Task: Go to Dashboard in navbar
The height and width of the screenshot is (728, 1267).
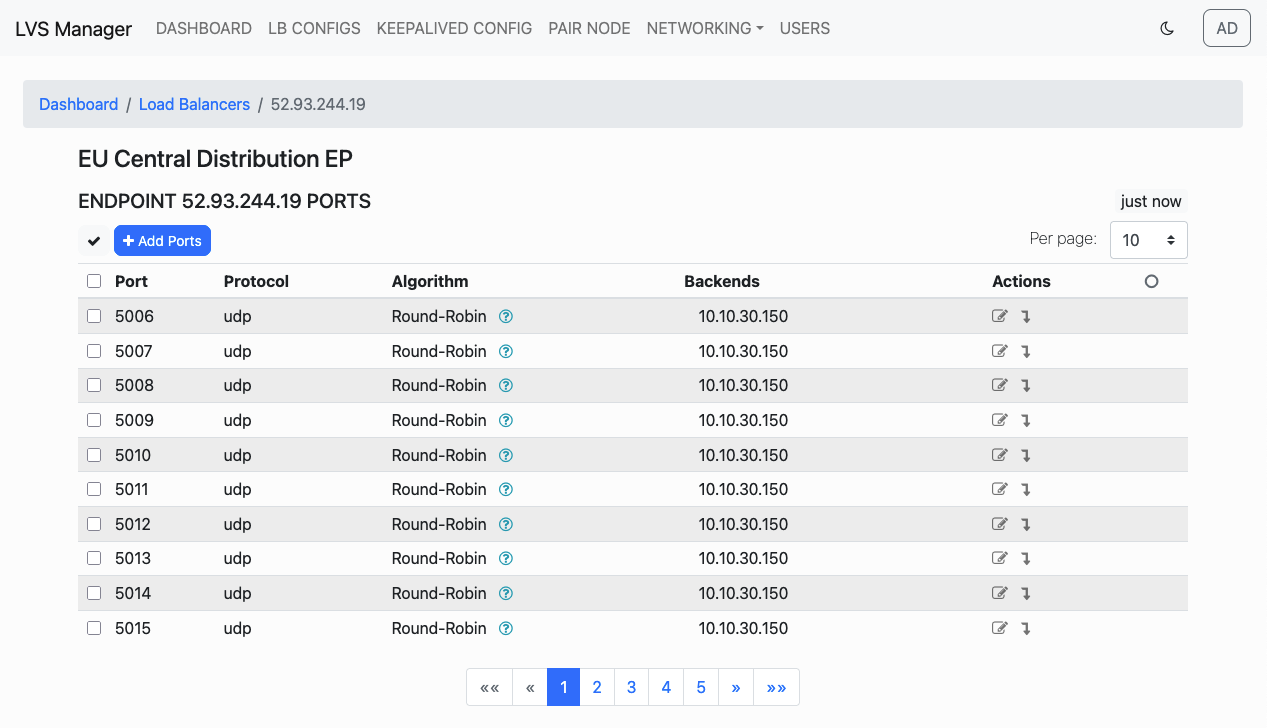Action: click(x=204, y=29)
